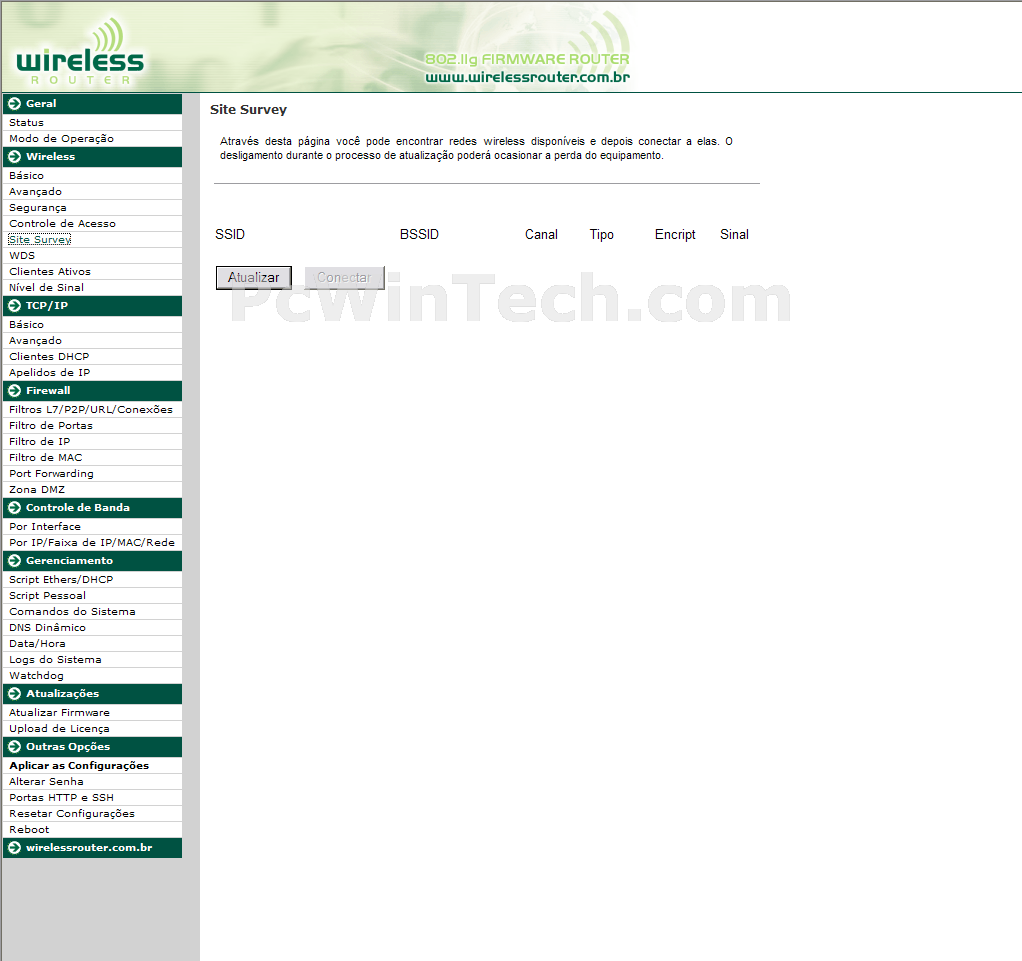Click the arrow icon beside Atualizações

tap(14, 694)
